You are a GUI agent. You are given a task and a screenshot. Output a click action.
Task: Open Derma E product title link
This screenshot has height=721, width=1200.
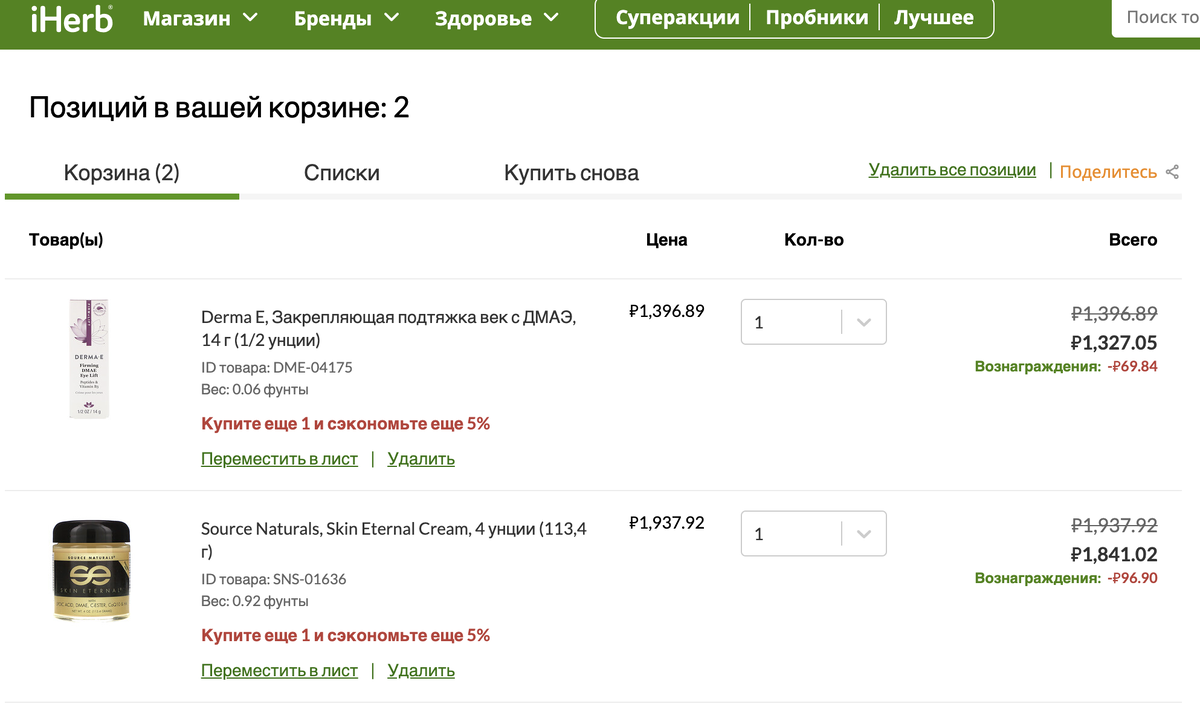pyautogui.click(x=388, y=329)
